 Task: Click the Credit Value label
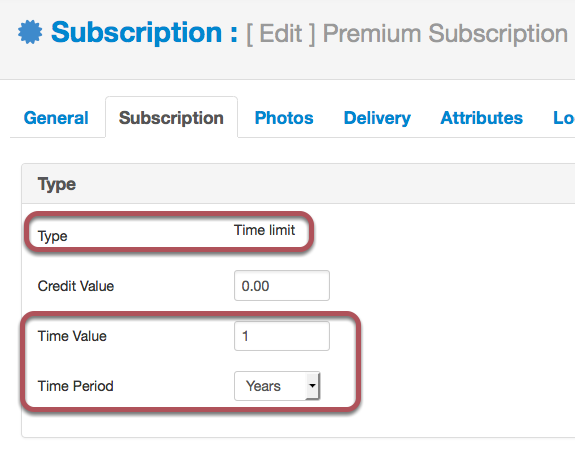(76, 286)
